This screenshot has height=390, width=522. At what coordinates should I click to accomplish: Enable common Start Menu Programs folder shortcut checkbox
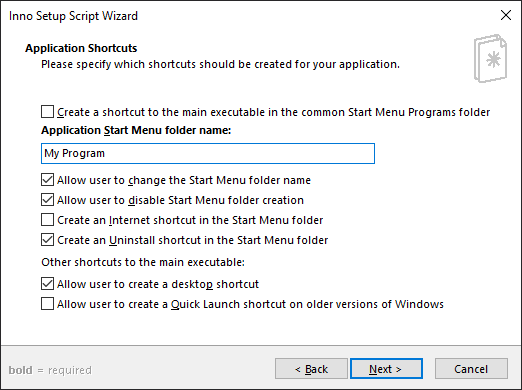tap(47, 112)
